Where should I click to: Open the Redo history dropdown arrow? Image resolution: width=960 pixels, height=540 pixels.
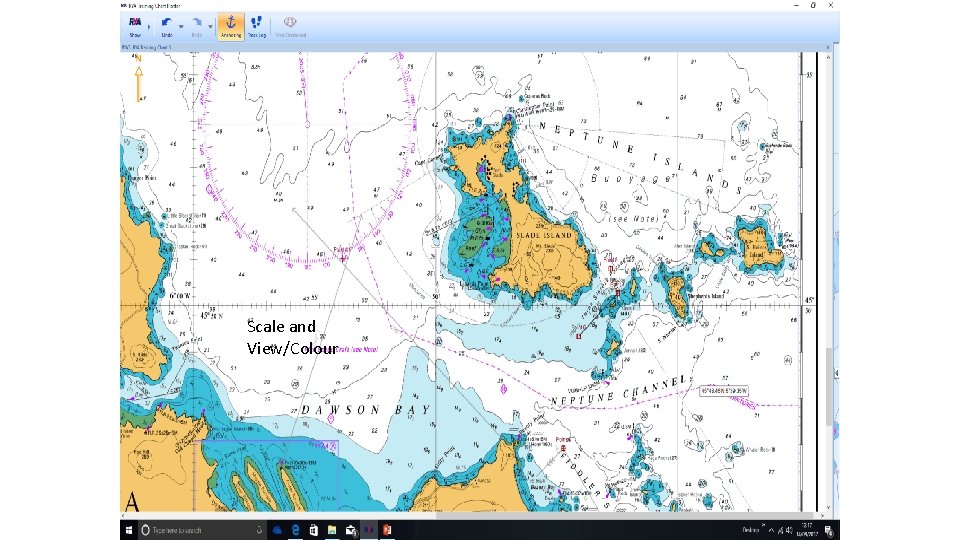pyautogui.click(x=210, y=27)
